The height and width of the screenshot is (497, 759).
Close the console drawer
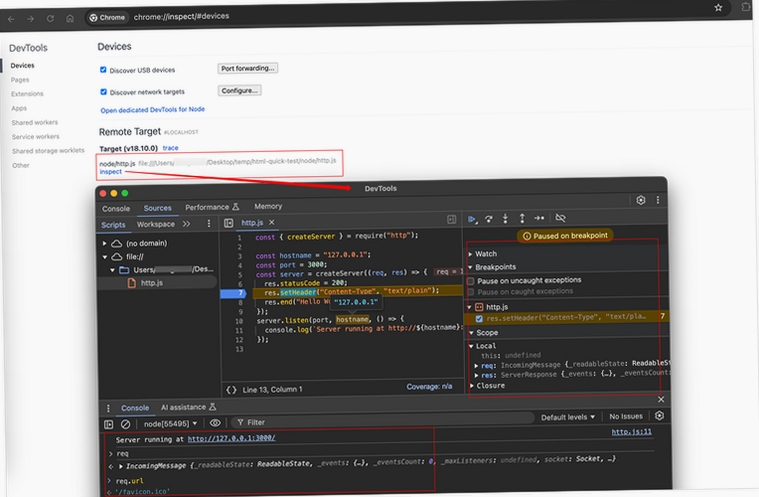point(661,399)
